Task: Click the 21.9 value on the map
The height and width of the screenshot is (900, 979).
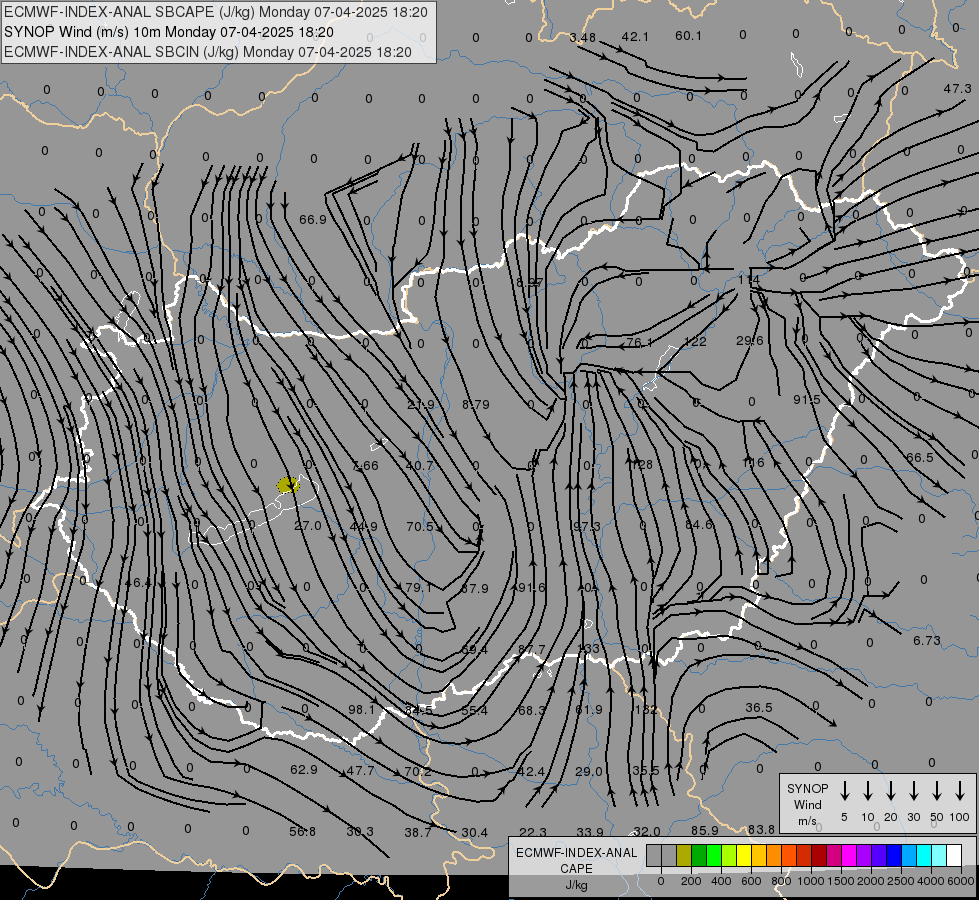Action: [x=420, y=405]
